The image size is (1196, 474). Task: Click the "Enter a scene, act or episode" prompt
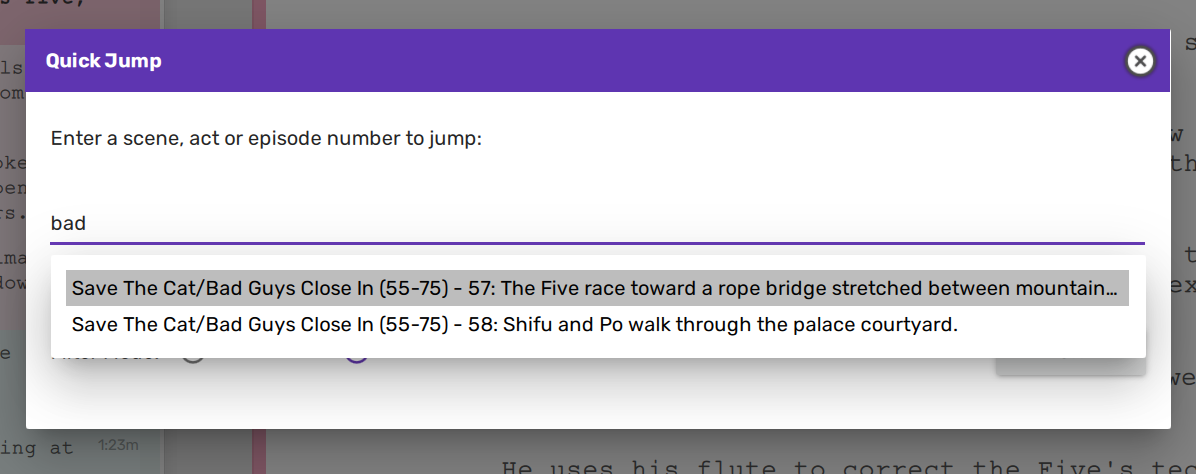pos(267,138)
